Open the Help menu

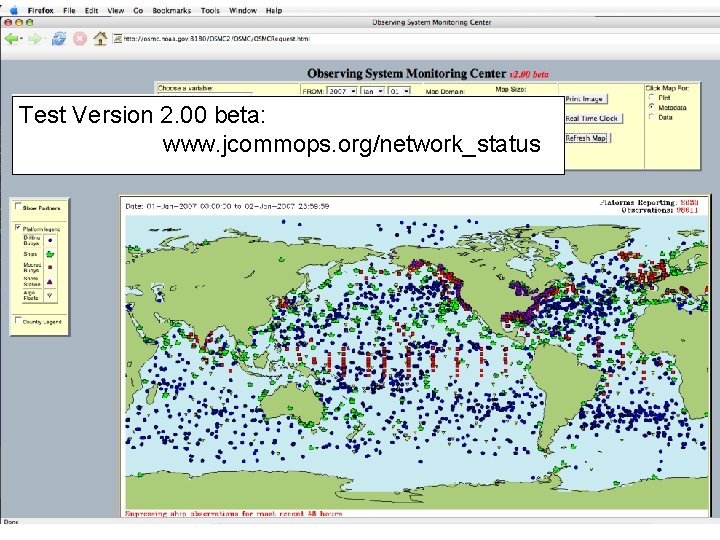(x=274, y=10)
